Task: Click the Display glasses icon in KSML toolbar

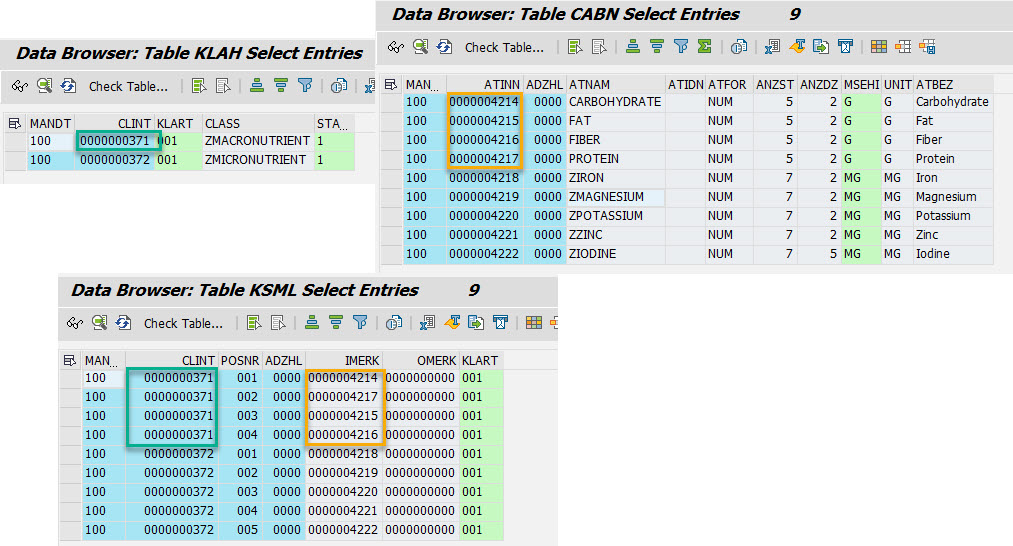Action: (74, 323)
